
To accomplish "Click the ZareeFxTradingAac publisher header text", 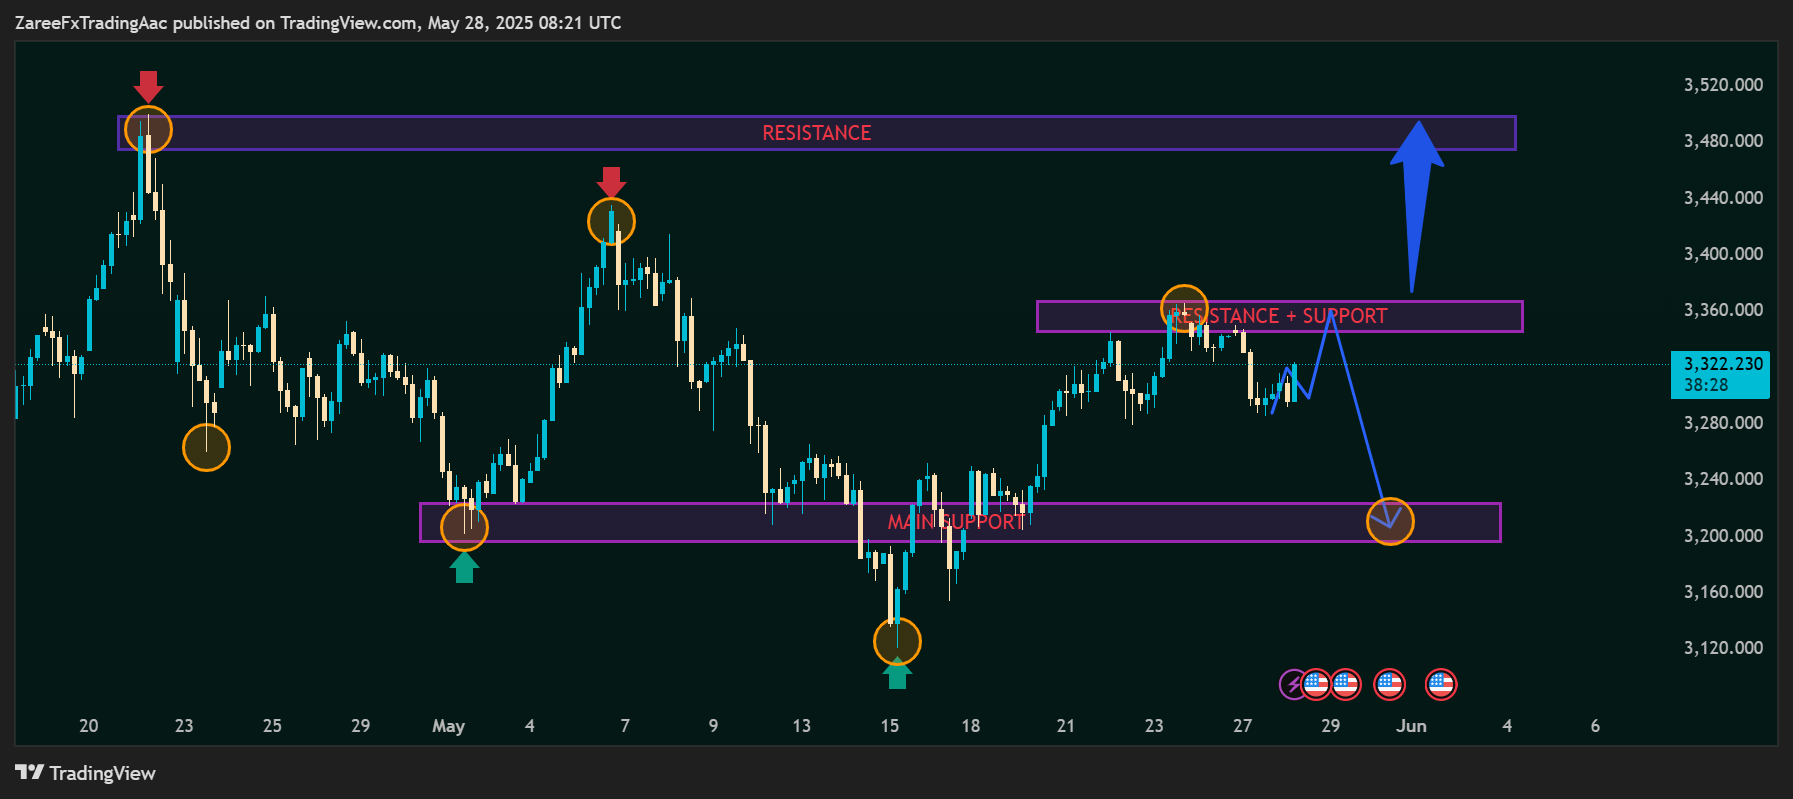I will [x=318, y=22].
